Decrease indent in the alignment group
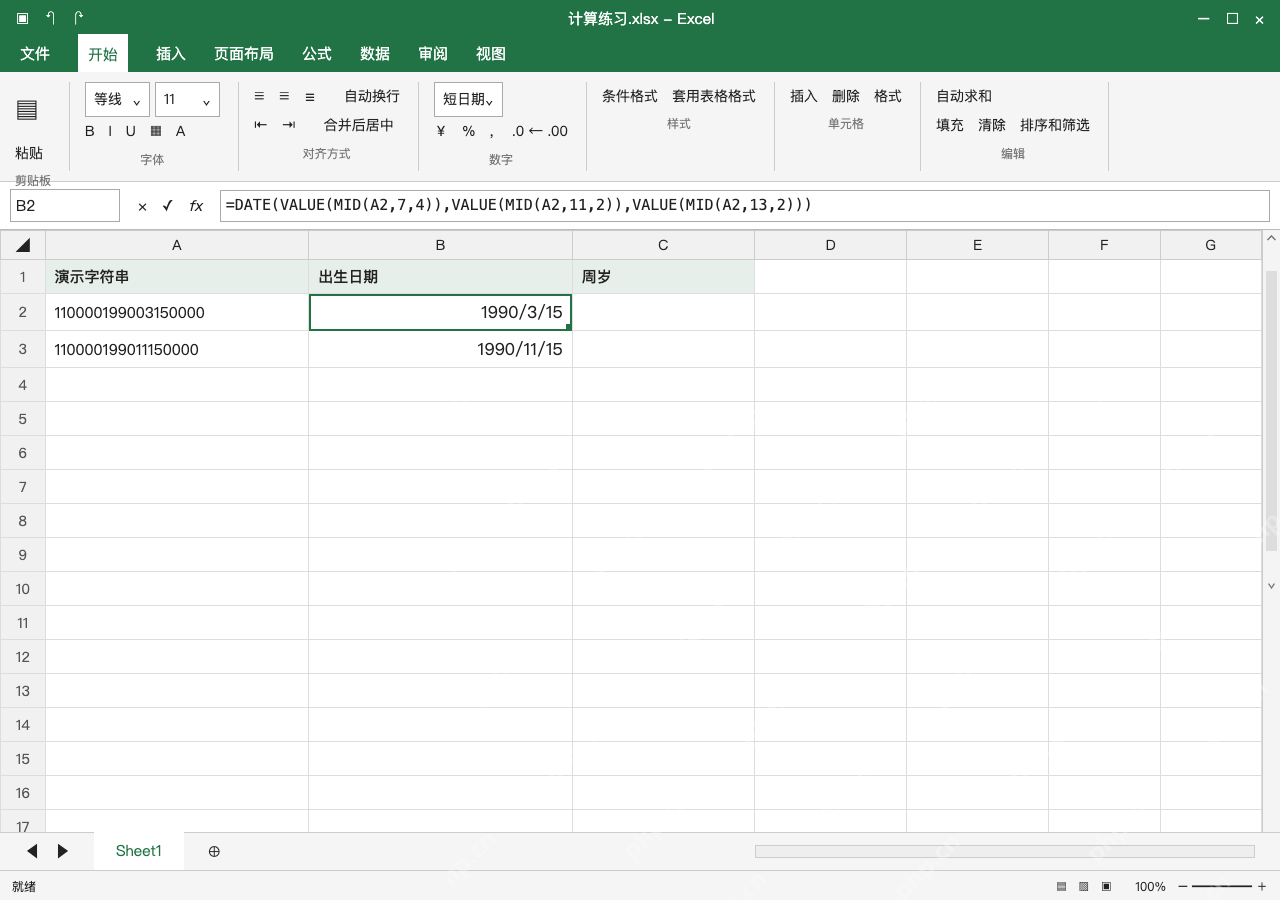This screenshot has height=900, width=1280. point(261,125)
